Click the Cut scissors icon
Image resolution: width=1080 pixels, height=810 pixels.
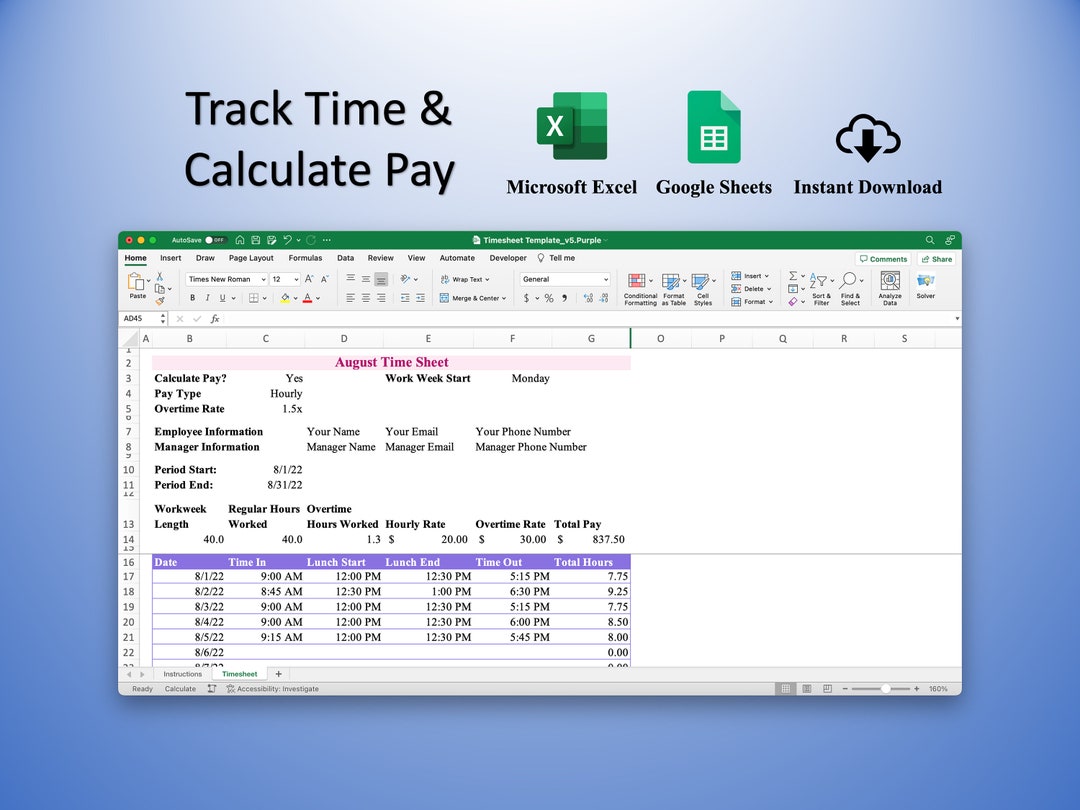click(160, 276)
